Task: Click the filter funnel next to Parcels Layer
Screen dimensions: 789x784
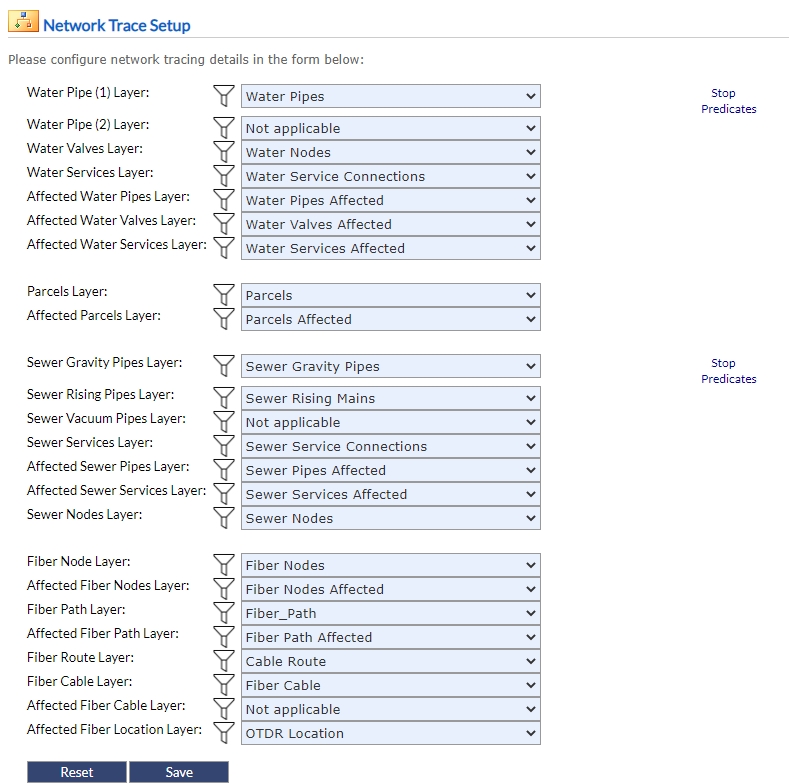Action: click(x=225, y=296)
